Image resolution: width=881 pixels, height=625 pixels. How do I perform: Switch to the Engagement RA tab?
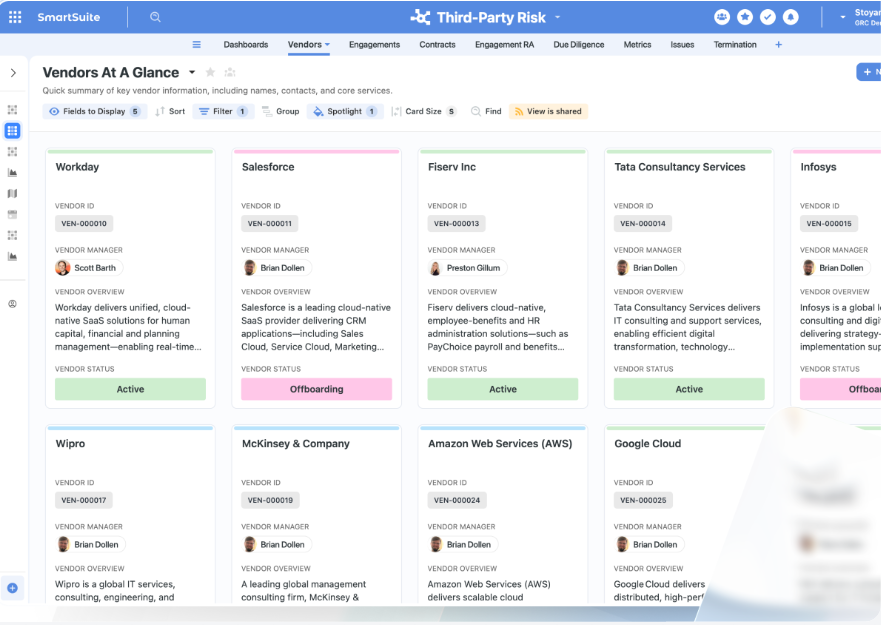click(x=504, y=44)
